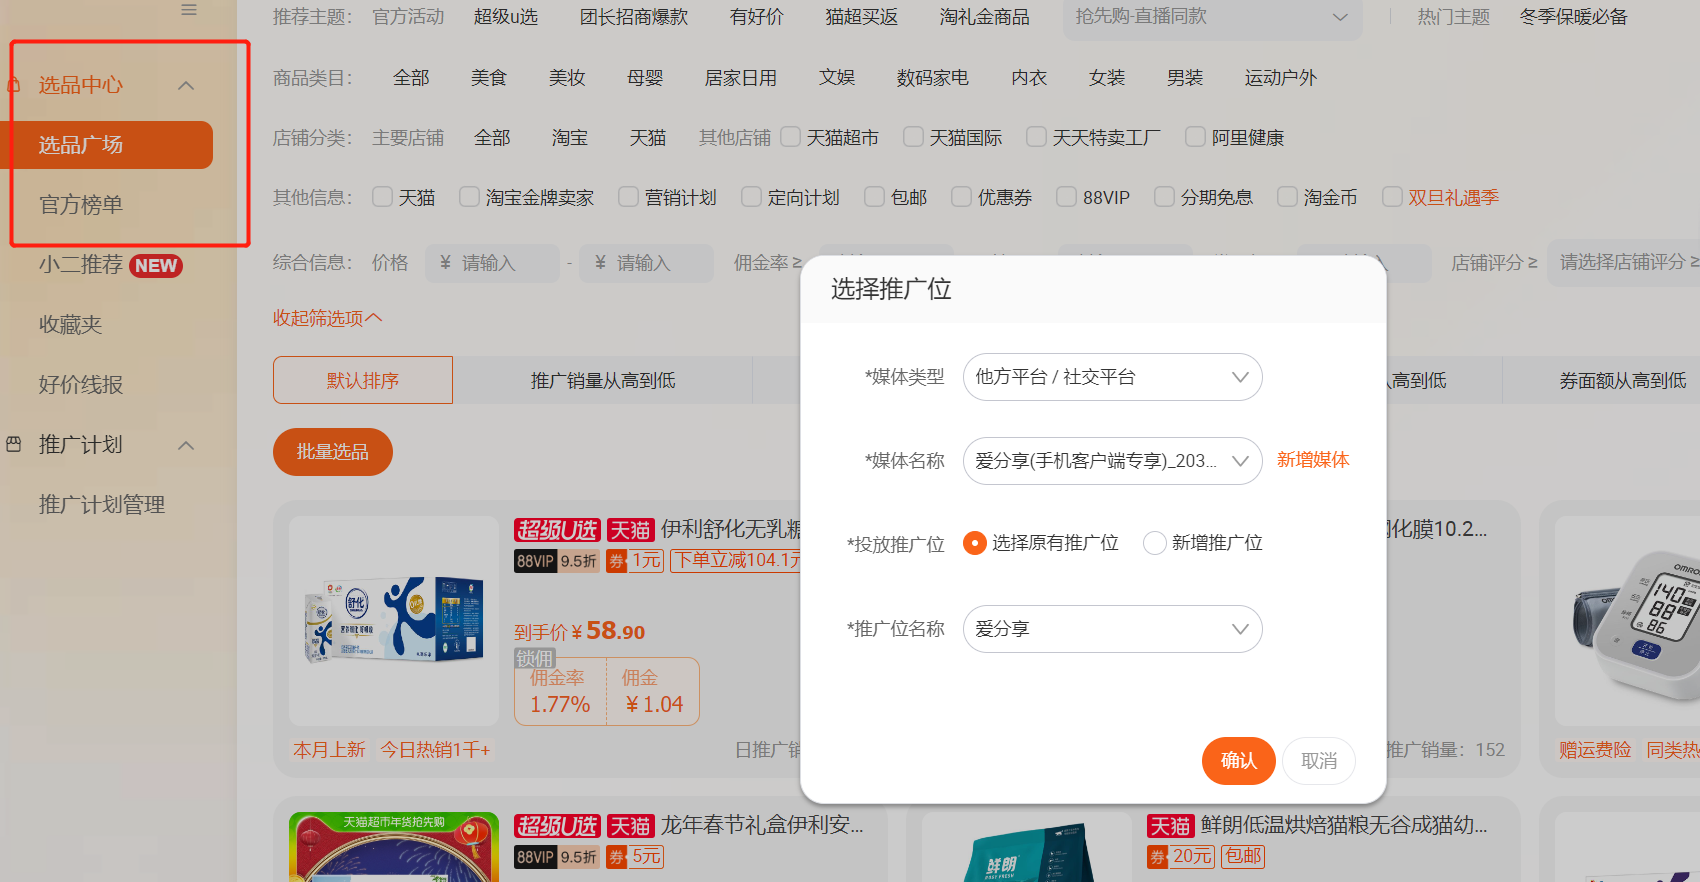The image size is (1700, 882).
Task: Check the 阿里健康 checkbox
Action: click(1195, 137)
